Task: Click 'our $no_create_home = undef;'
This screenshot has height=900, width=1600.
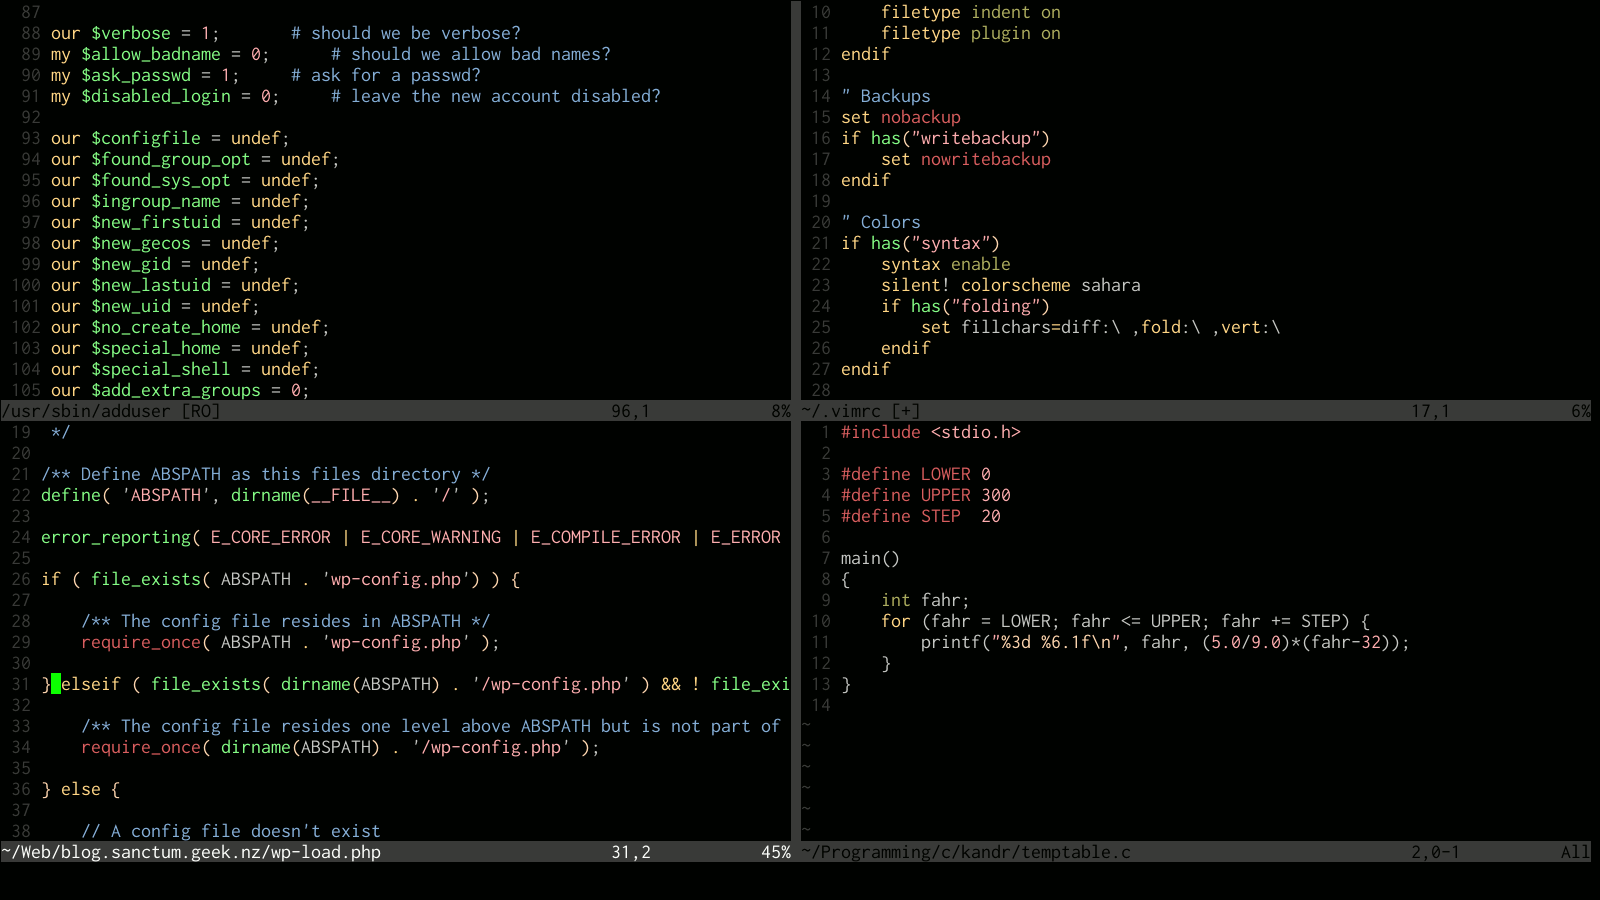Action: (x=190, y=327)
